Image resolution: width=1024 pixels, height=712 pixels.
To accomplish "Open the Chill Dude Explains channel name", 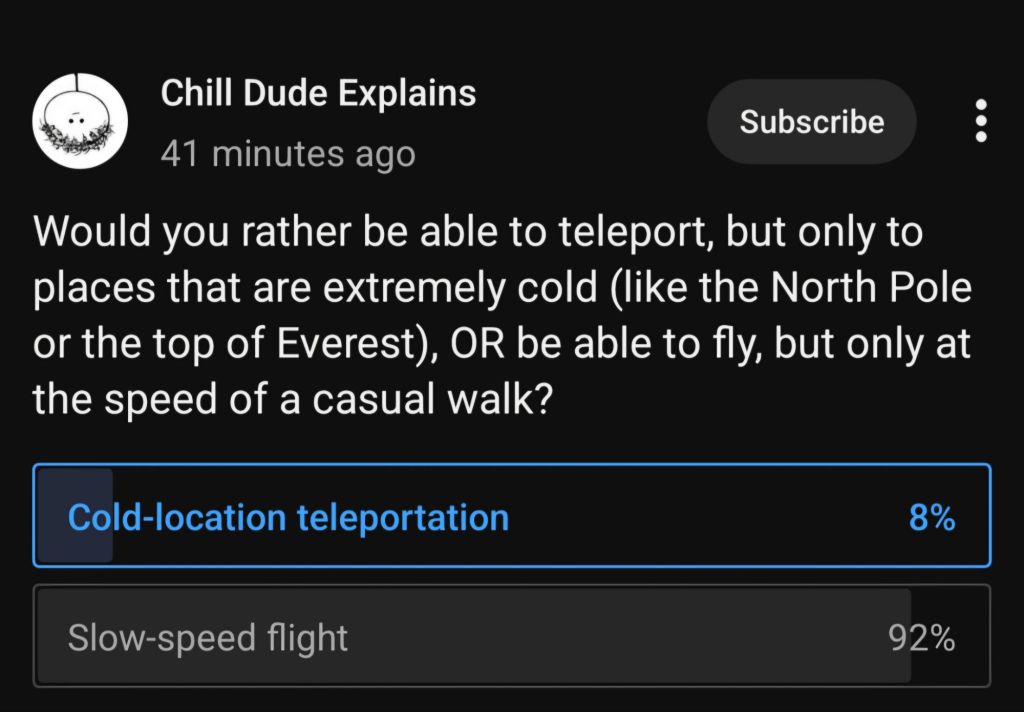I will coord(318,94).
